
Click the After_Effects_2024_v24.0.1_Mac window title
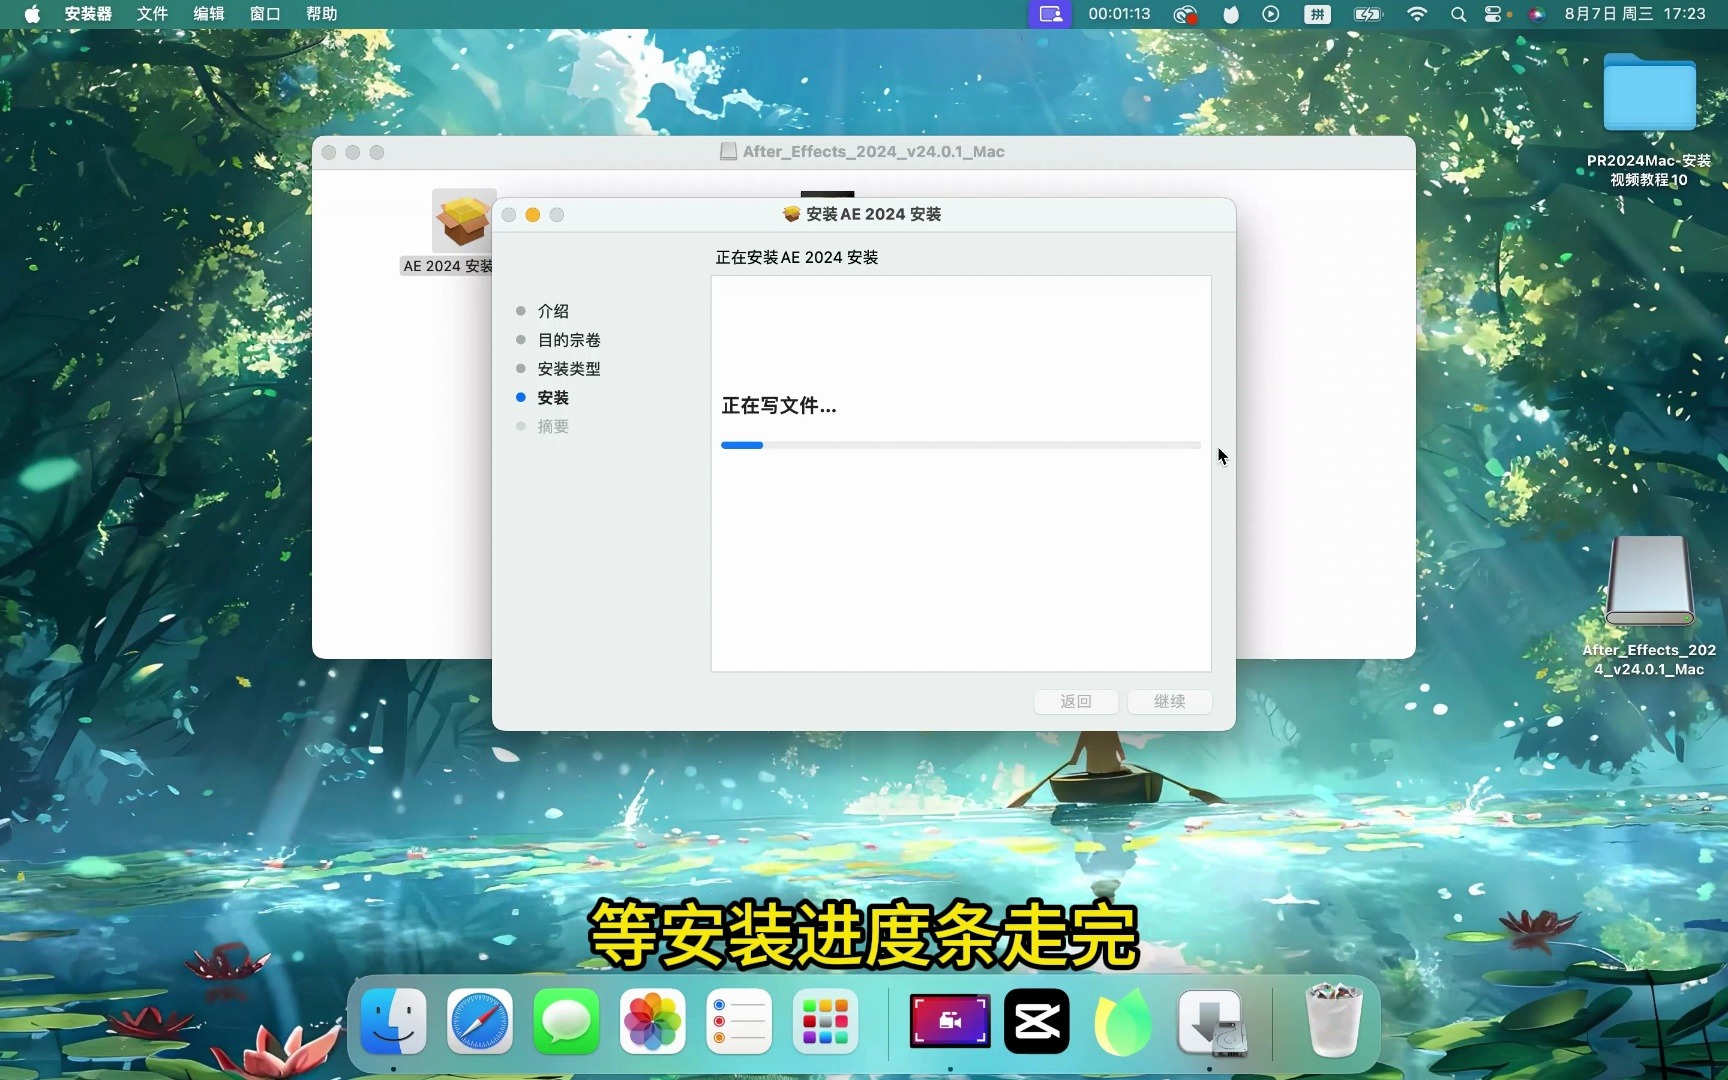[x=873, y=152]
